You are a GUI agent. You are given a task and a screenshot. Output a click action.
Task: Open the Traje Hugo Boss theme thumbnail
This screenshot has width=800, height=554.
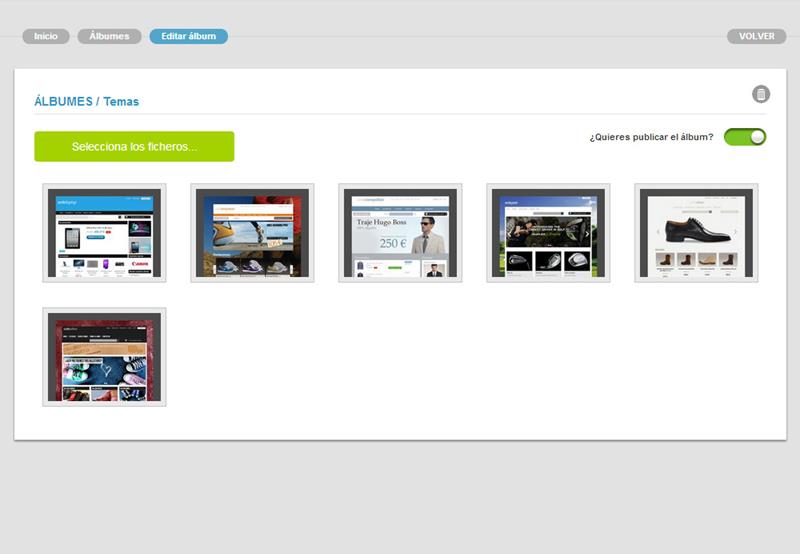(400, 233)
